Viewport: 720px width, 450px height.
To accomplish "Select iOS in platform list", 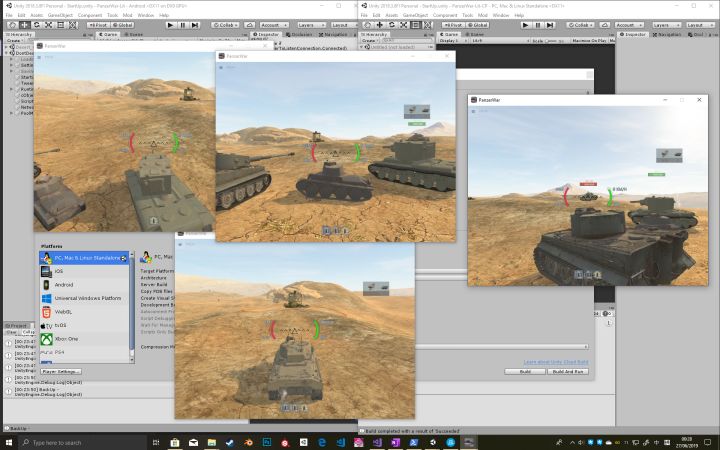I will pos(84,271).
